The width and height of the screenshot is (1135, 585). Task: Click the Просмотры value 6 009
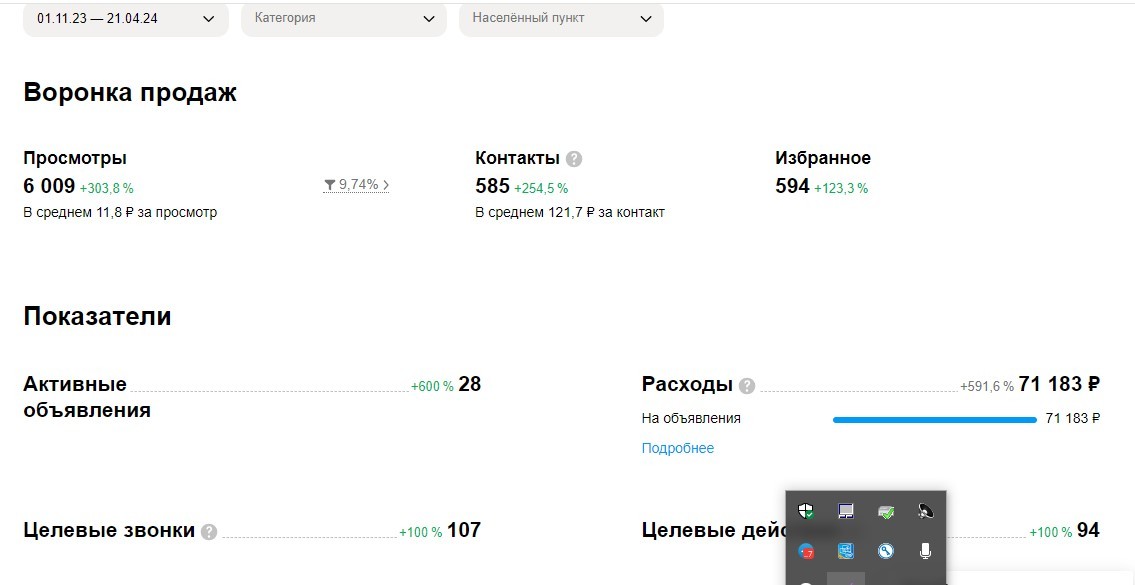coord(49,186)
